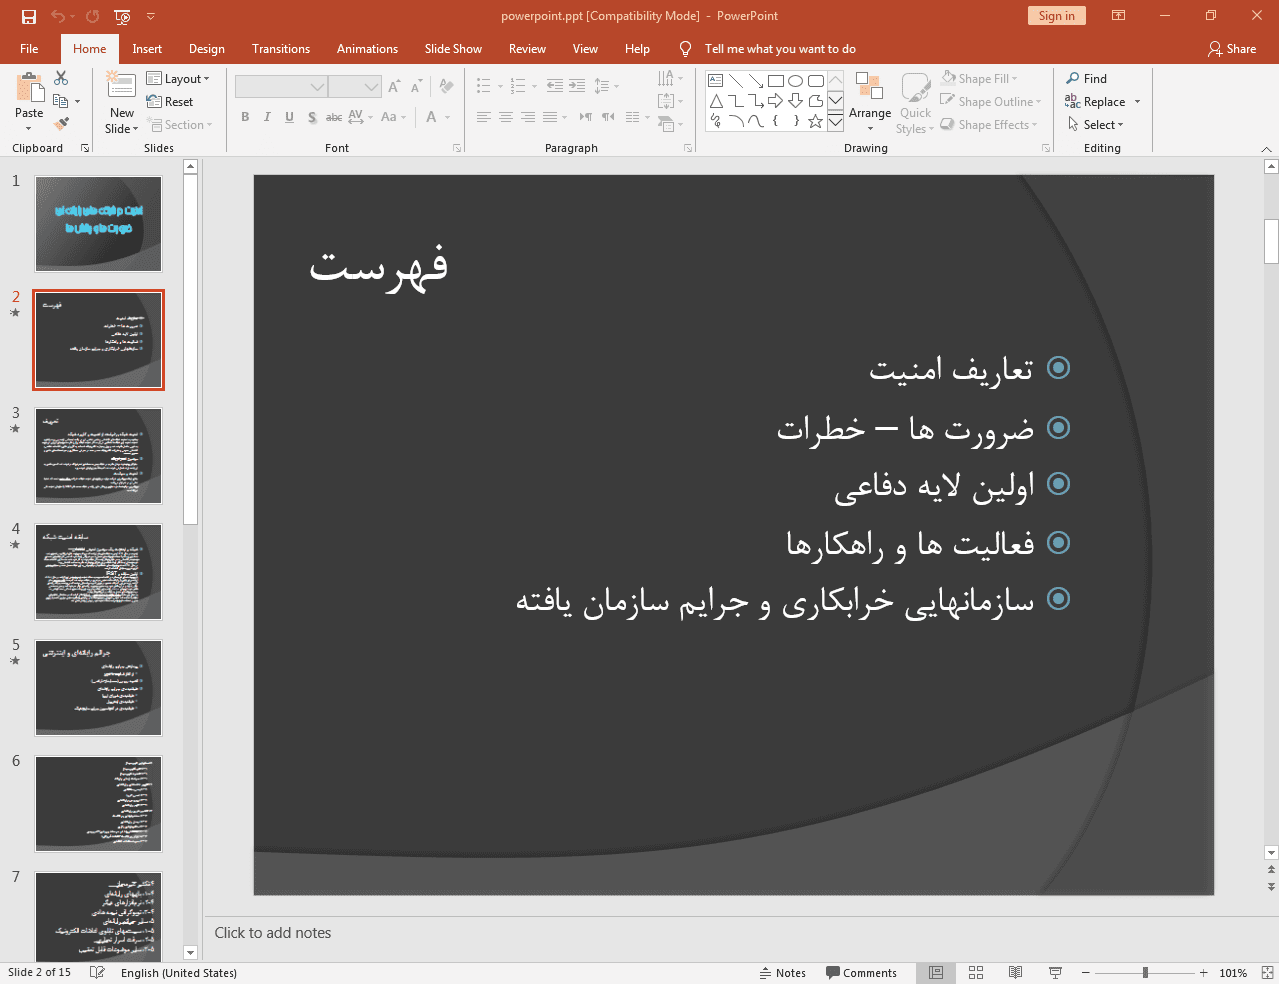The width and height of the screenshot is (1279, 984).
Task: Toggle Normal view button in status bar
Action: (936, 973)
